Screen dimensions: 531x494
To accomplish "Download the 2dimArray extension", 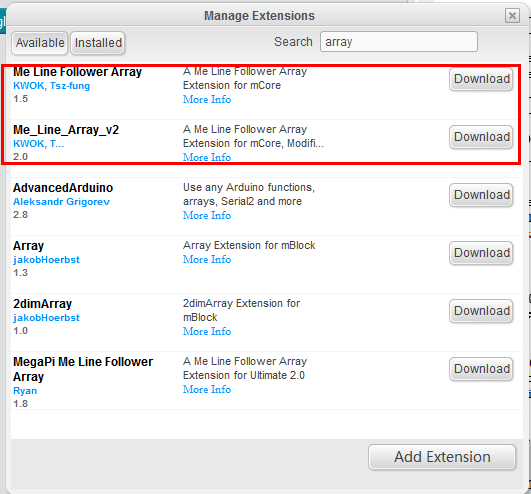I will tap(481, 311).
